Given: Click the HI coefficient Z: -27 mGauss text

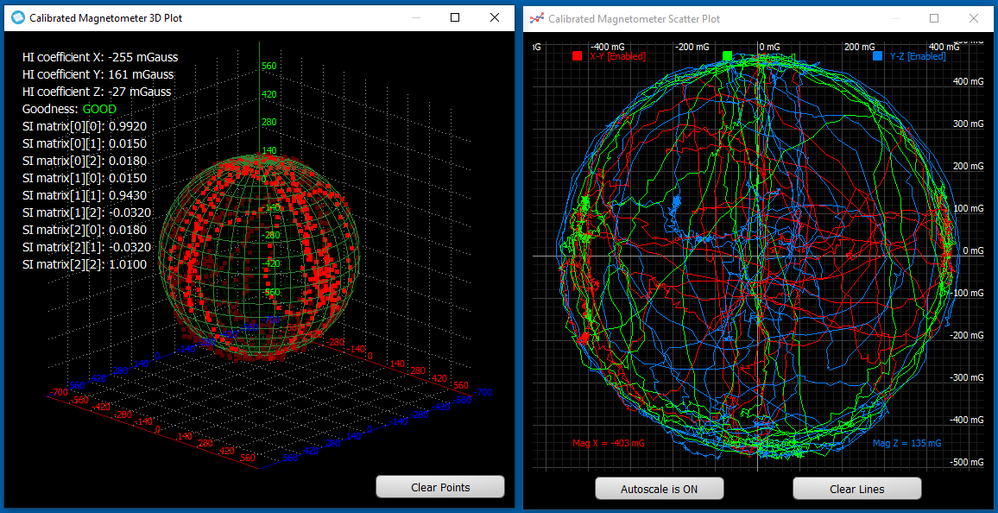Looking at the screenshot, I should click(97, 92).
